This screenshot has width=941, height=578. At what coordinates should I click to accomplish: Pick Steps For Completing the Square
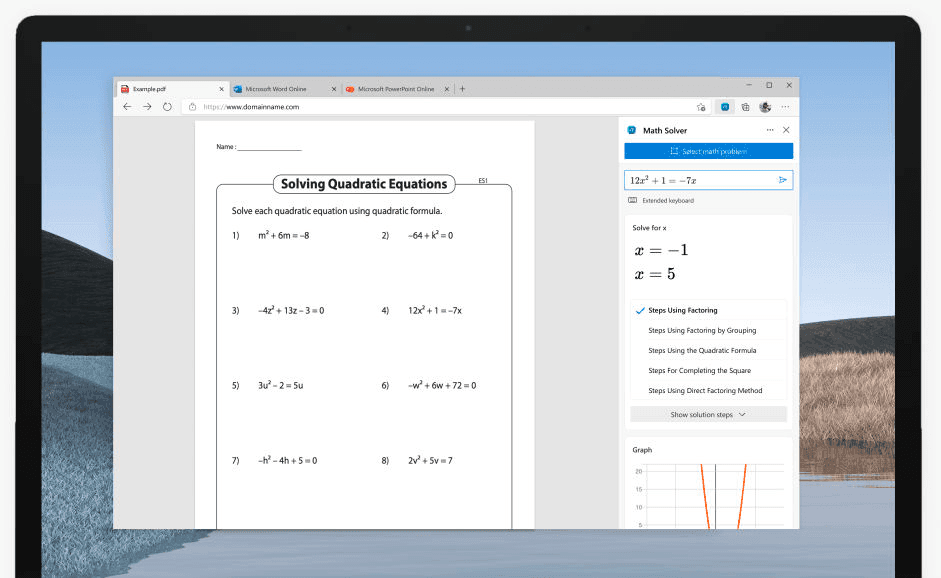coord(699,370)
